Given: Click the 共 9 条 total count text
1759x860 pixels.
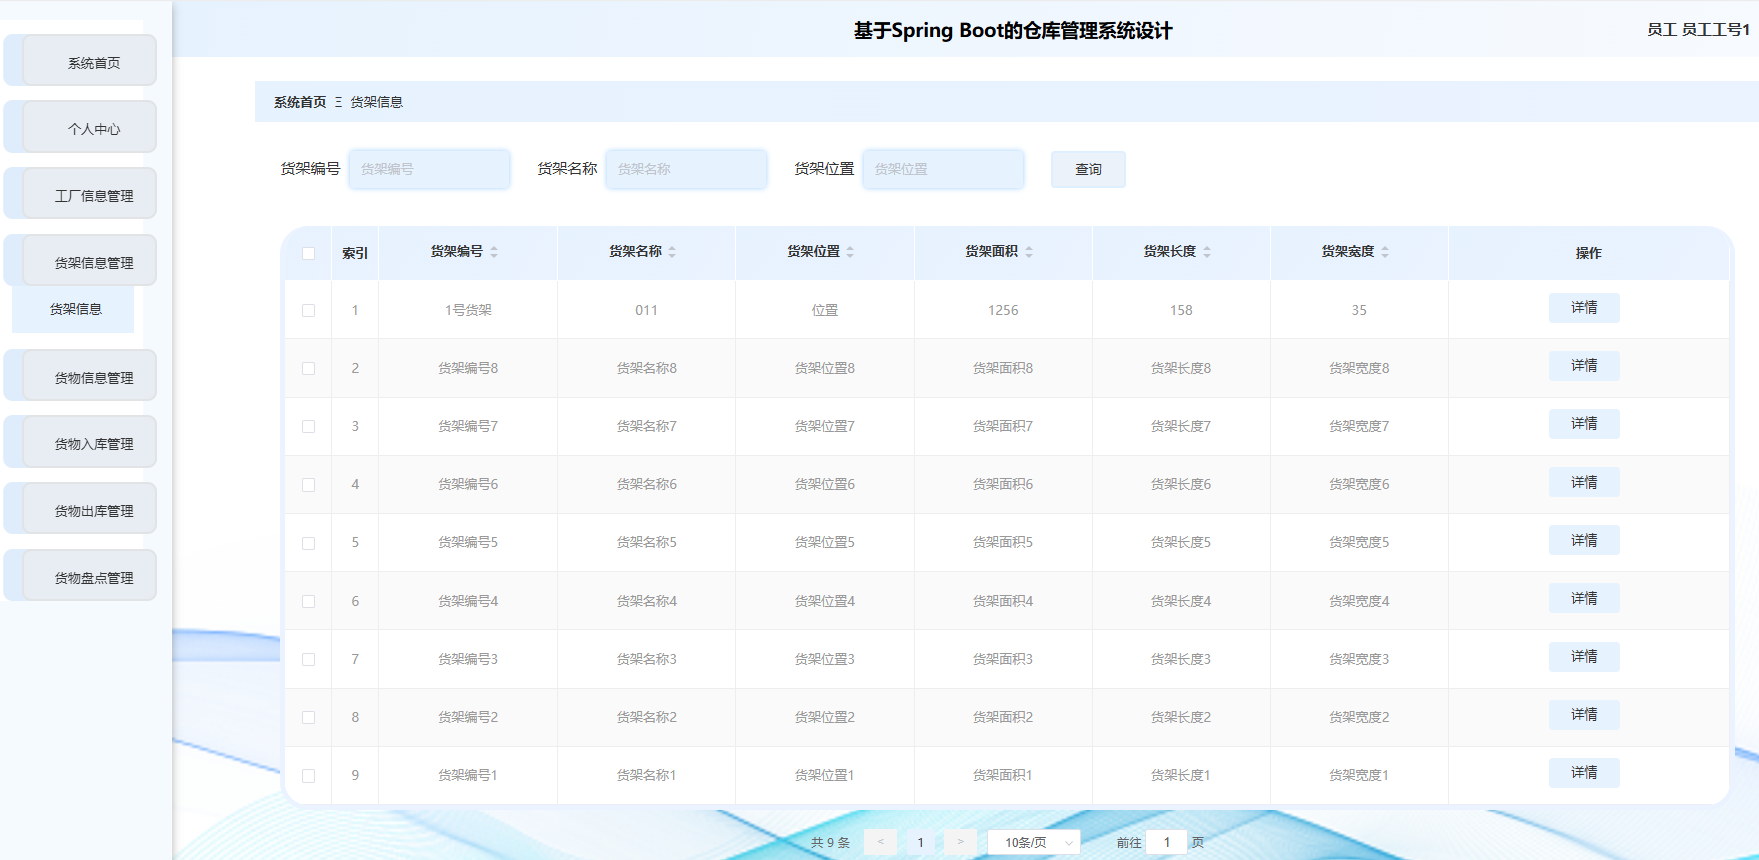Looking at the screenshot, I should click(x=830, y=843).
